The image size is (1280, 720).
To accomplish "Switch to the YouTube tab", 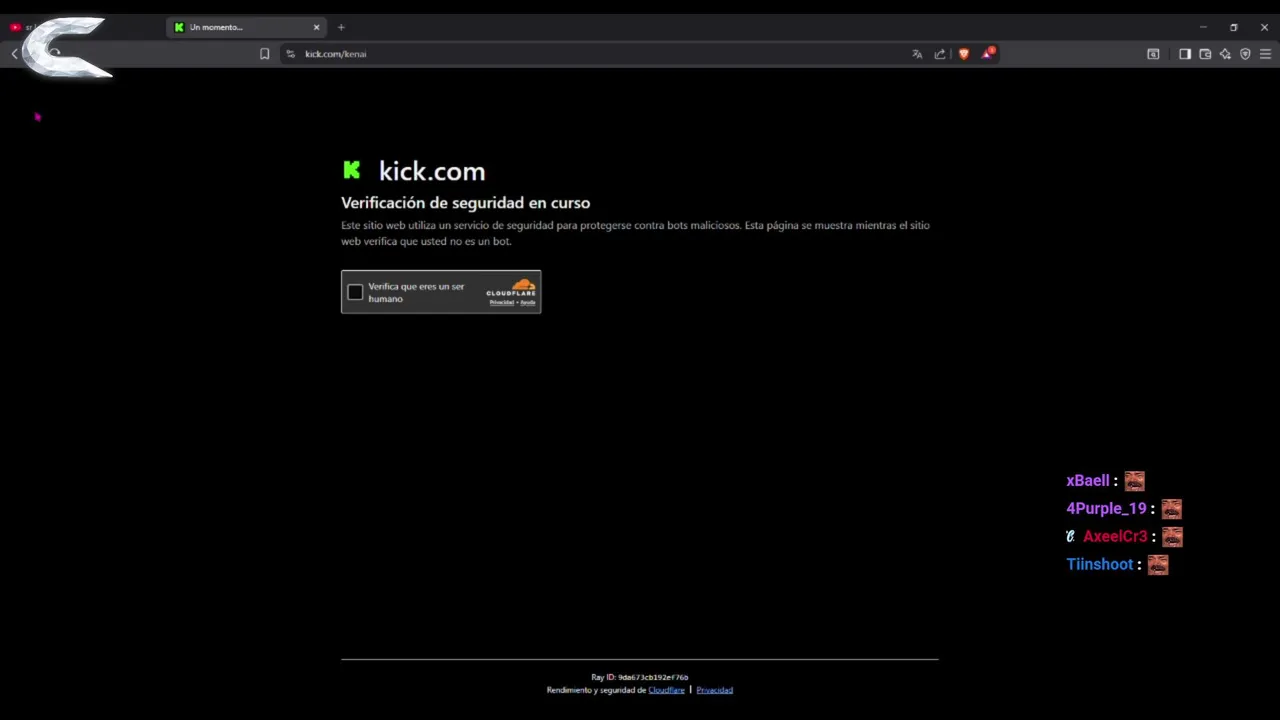I will pos(20,27).
